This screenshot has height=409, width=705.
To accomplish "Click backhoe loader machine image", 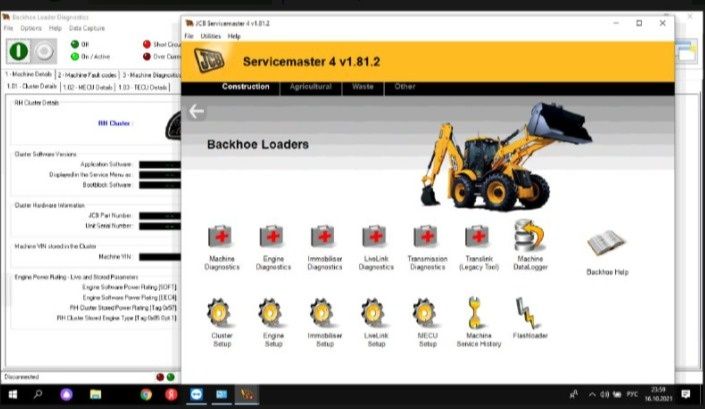I will pos(506,157).
